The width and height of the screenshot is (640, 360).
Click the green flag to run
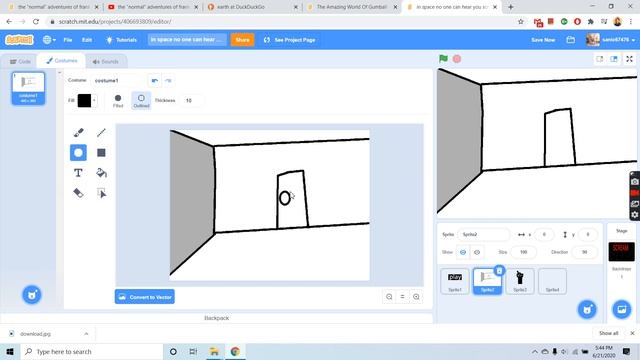tap(443, 59)
